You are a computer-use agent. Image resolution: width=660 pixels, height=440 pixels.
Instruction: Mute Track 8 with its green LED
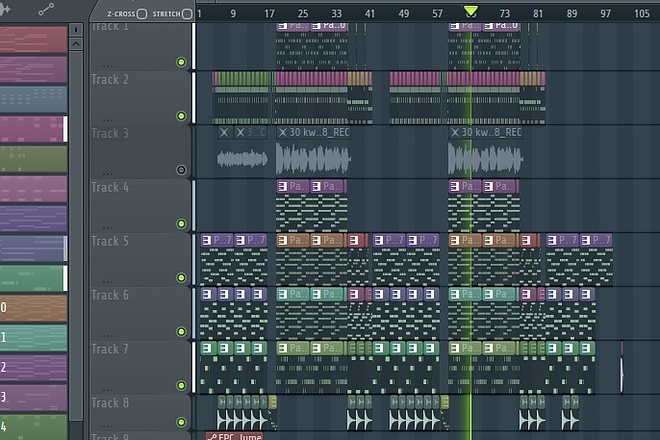click(x=181, y=422)
